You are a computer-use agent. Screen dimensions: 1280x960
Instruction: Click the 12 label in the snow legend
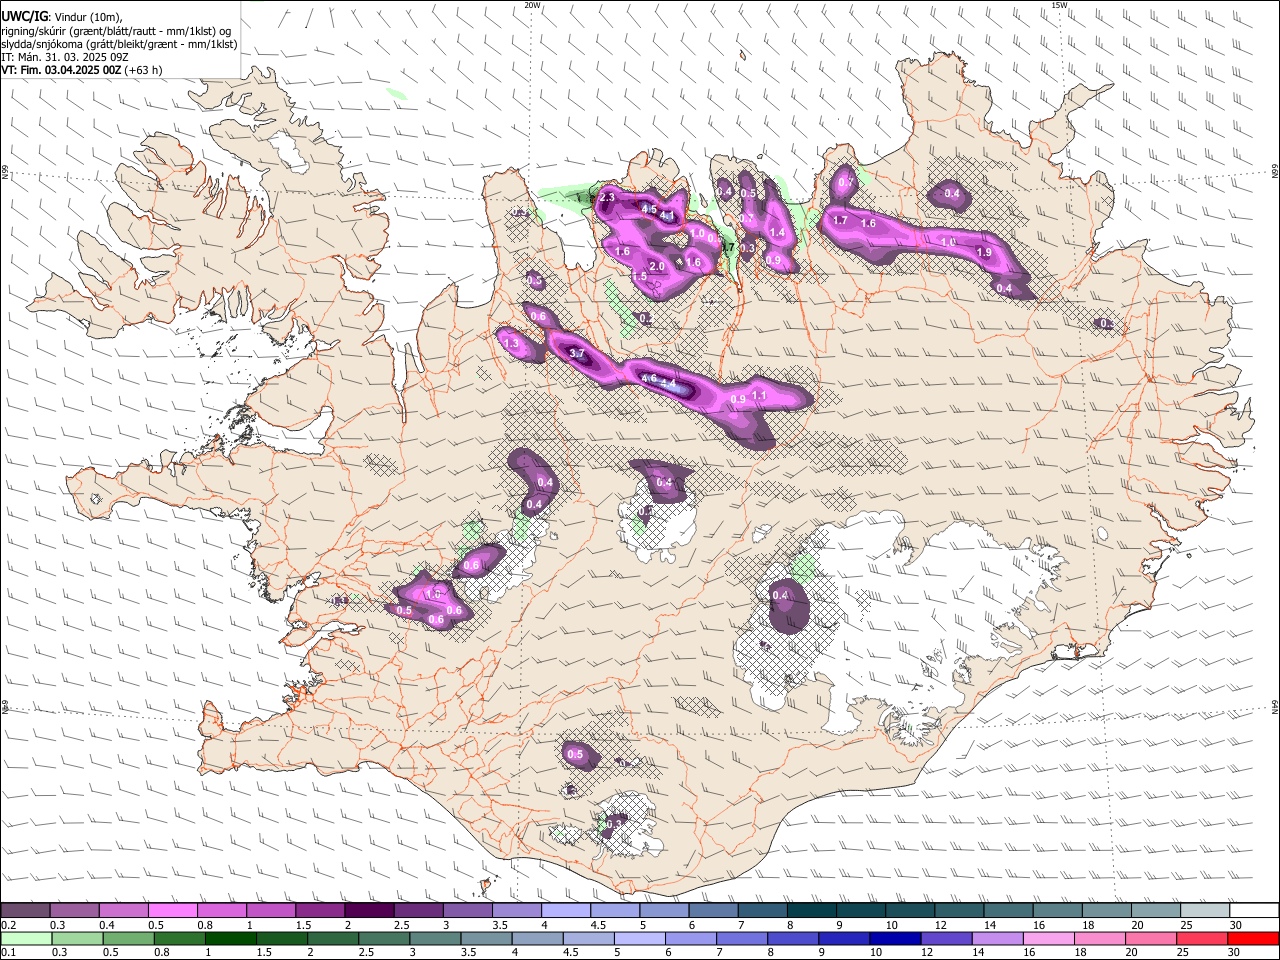941,925
